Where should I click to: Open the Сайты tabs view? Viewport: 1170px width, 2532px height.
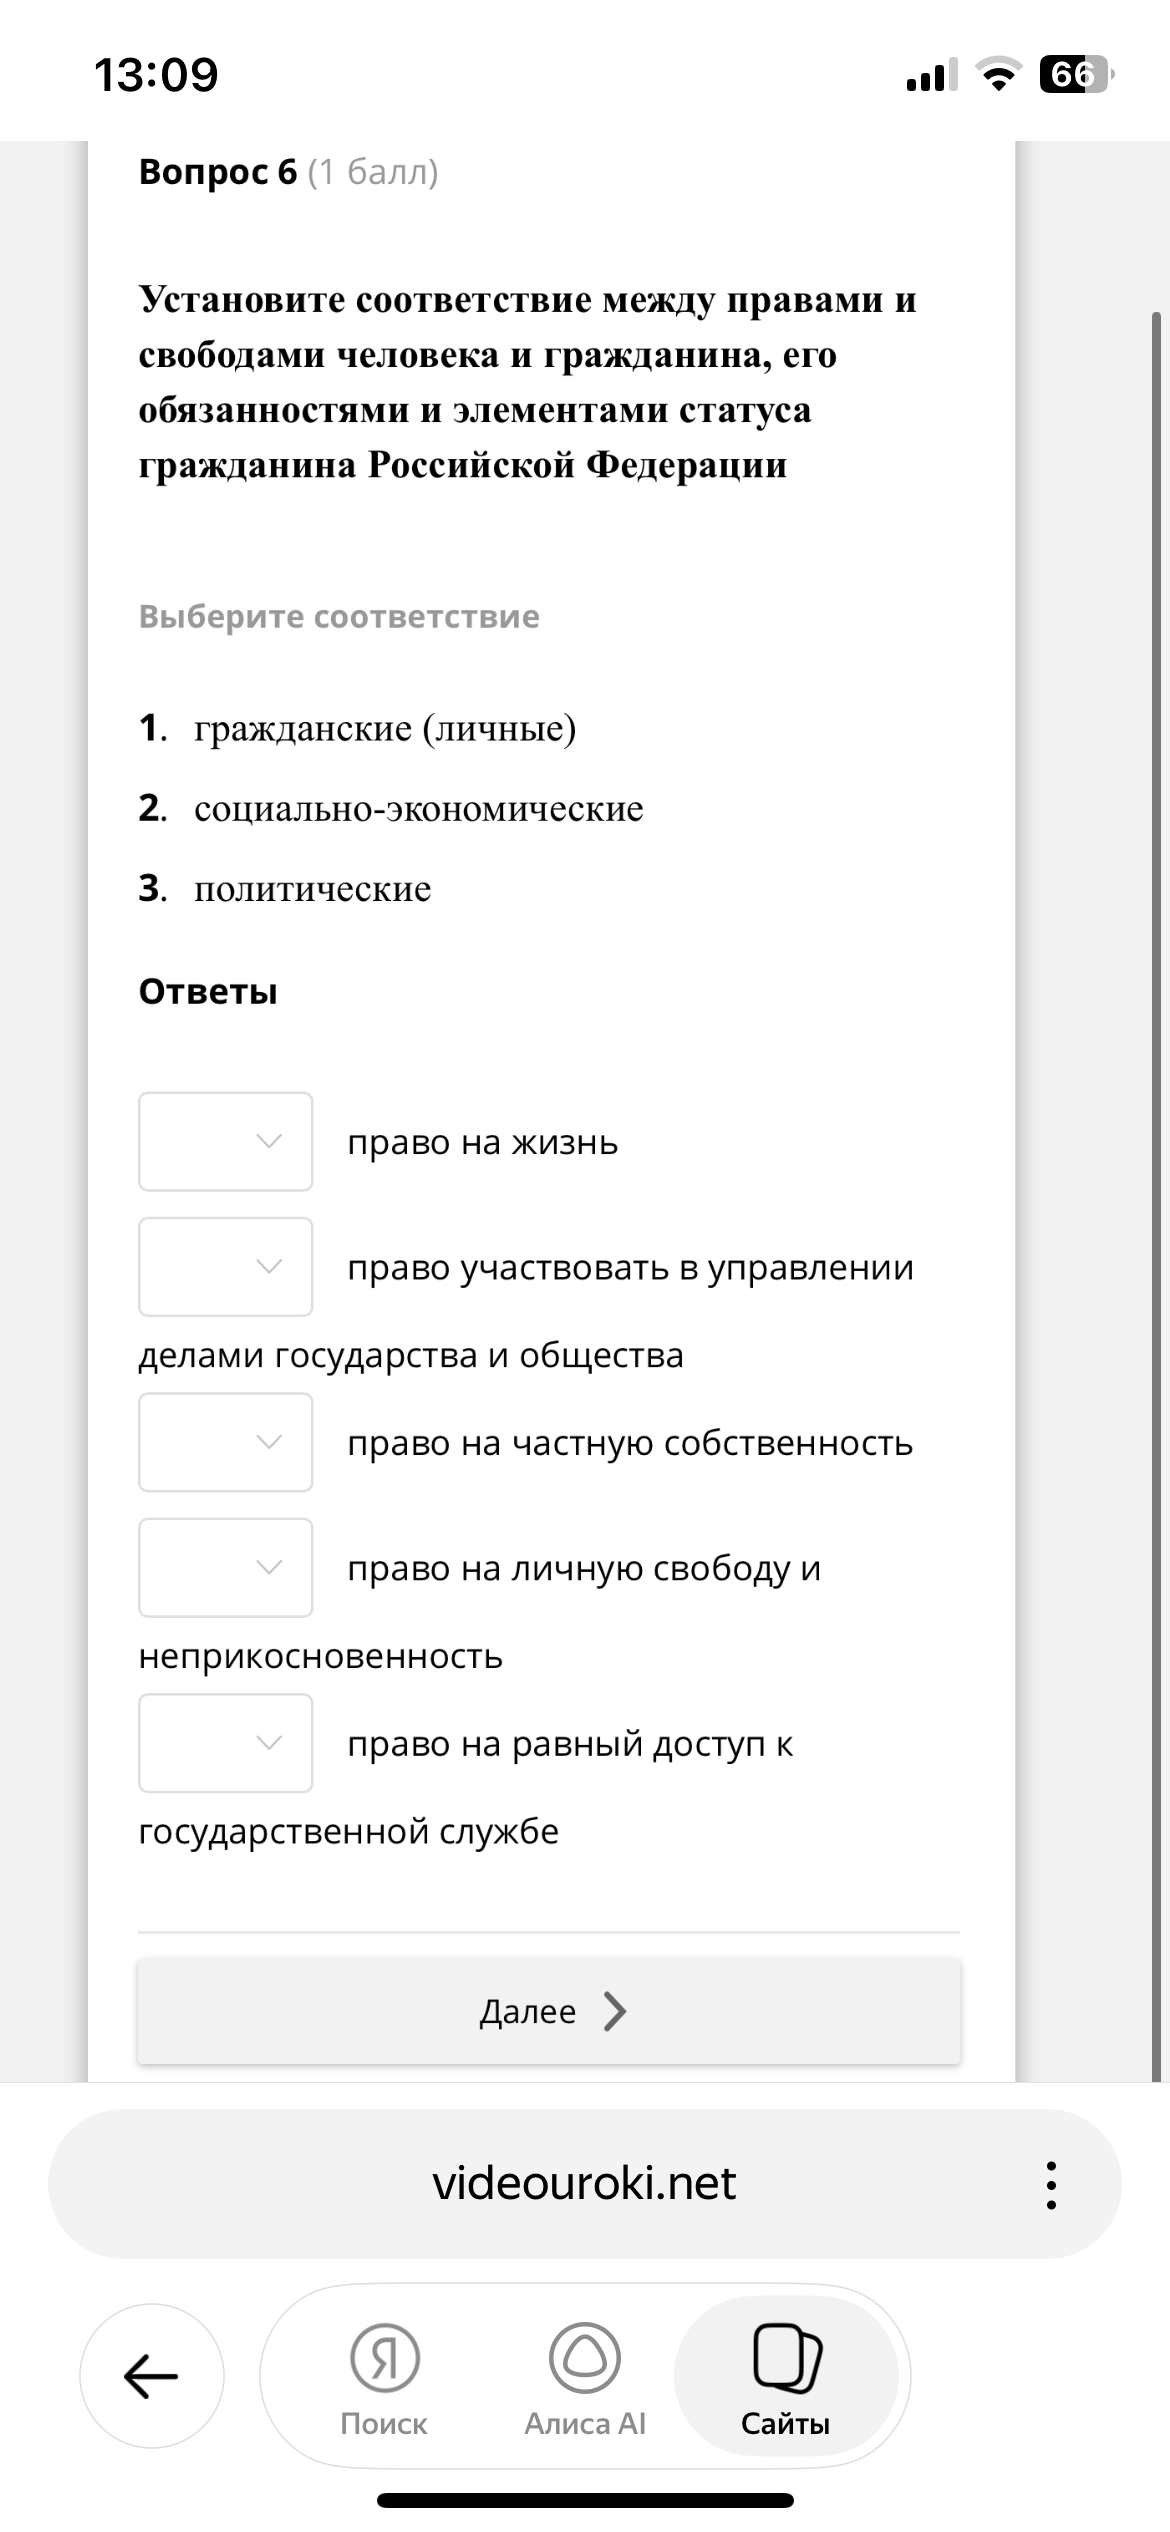coord(787,2380)
